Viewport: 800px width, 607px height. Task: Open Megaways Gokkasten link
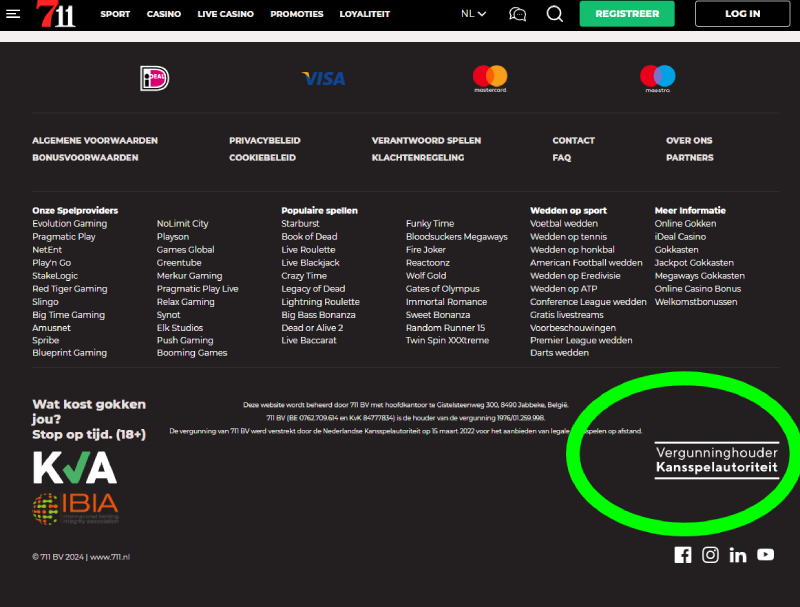pyautogui.click(x=699, y=275)
